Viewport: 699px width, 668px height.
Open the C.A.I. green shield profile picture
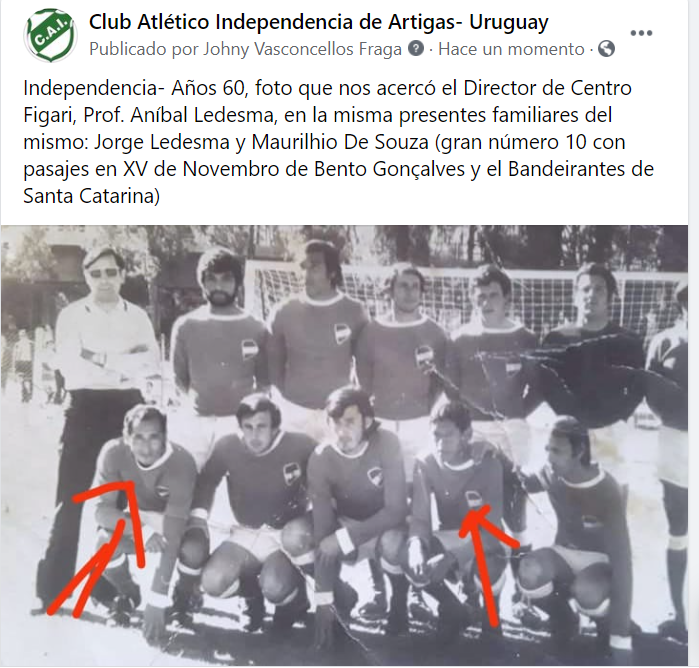point(50,35)
